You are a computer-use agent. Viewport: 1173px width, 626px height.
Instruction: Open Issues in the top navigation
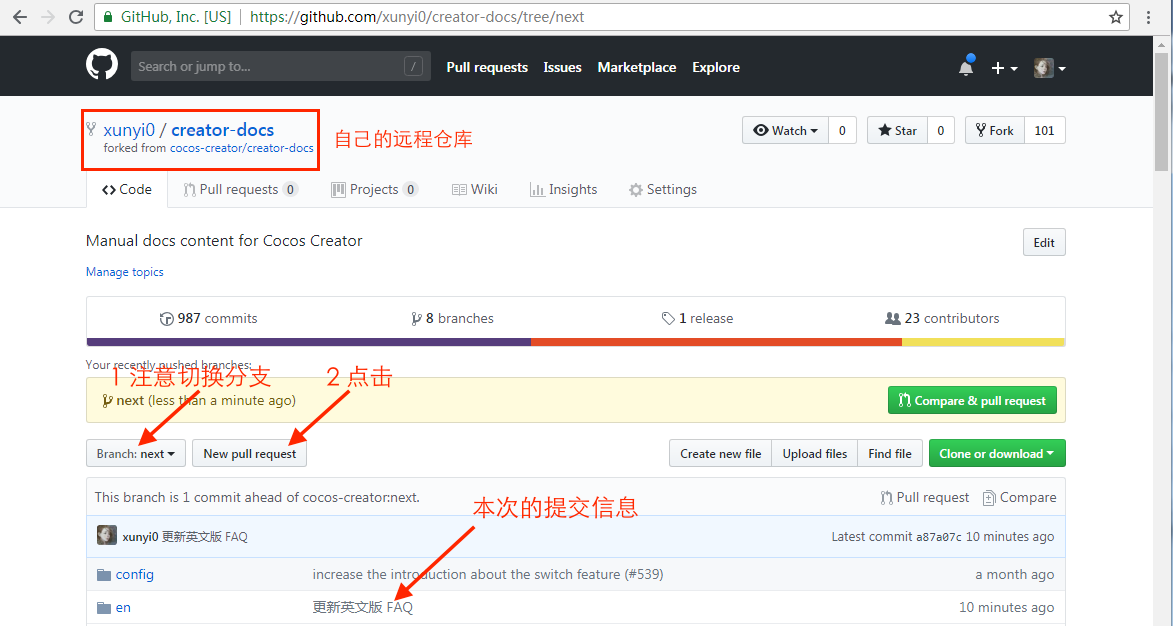pyautogui.click(x=563, y=67)
